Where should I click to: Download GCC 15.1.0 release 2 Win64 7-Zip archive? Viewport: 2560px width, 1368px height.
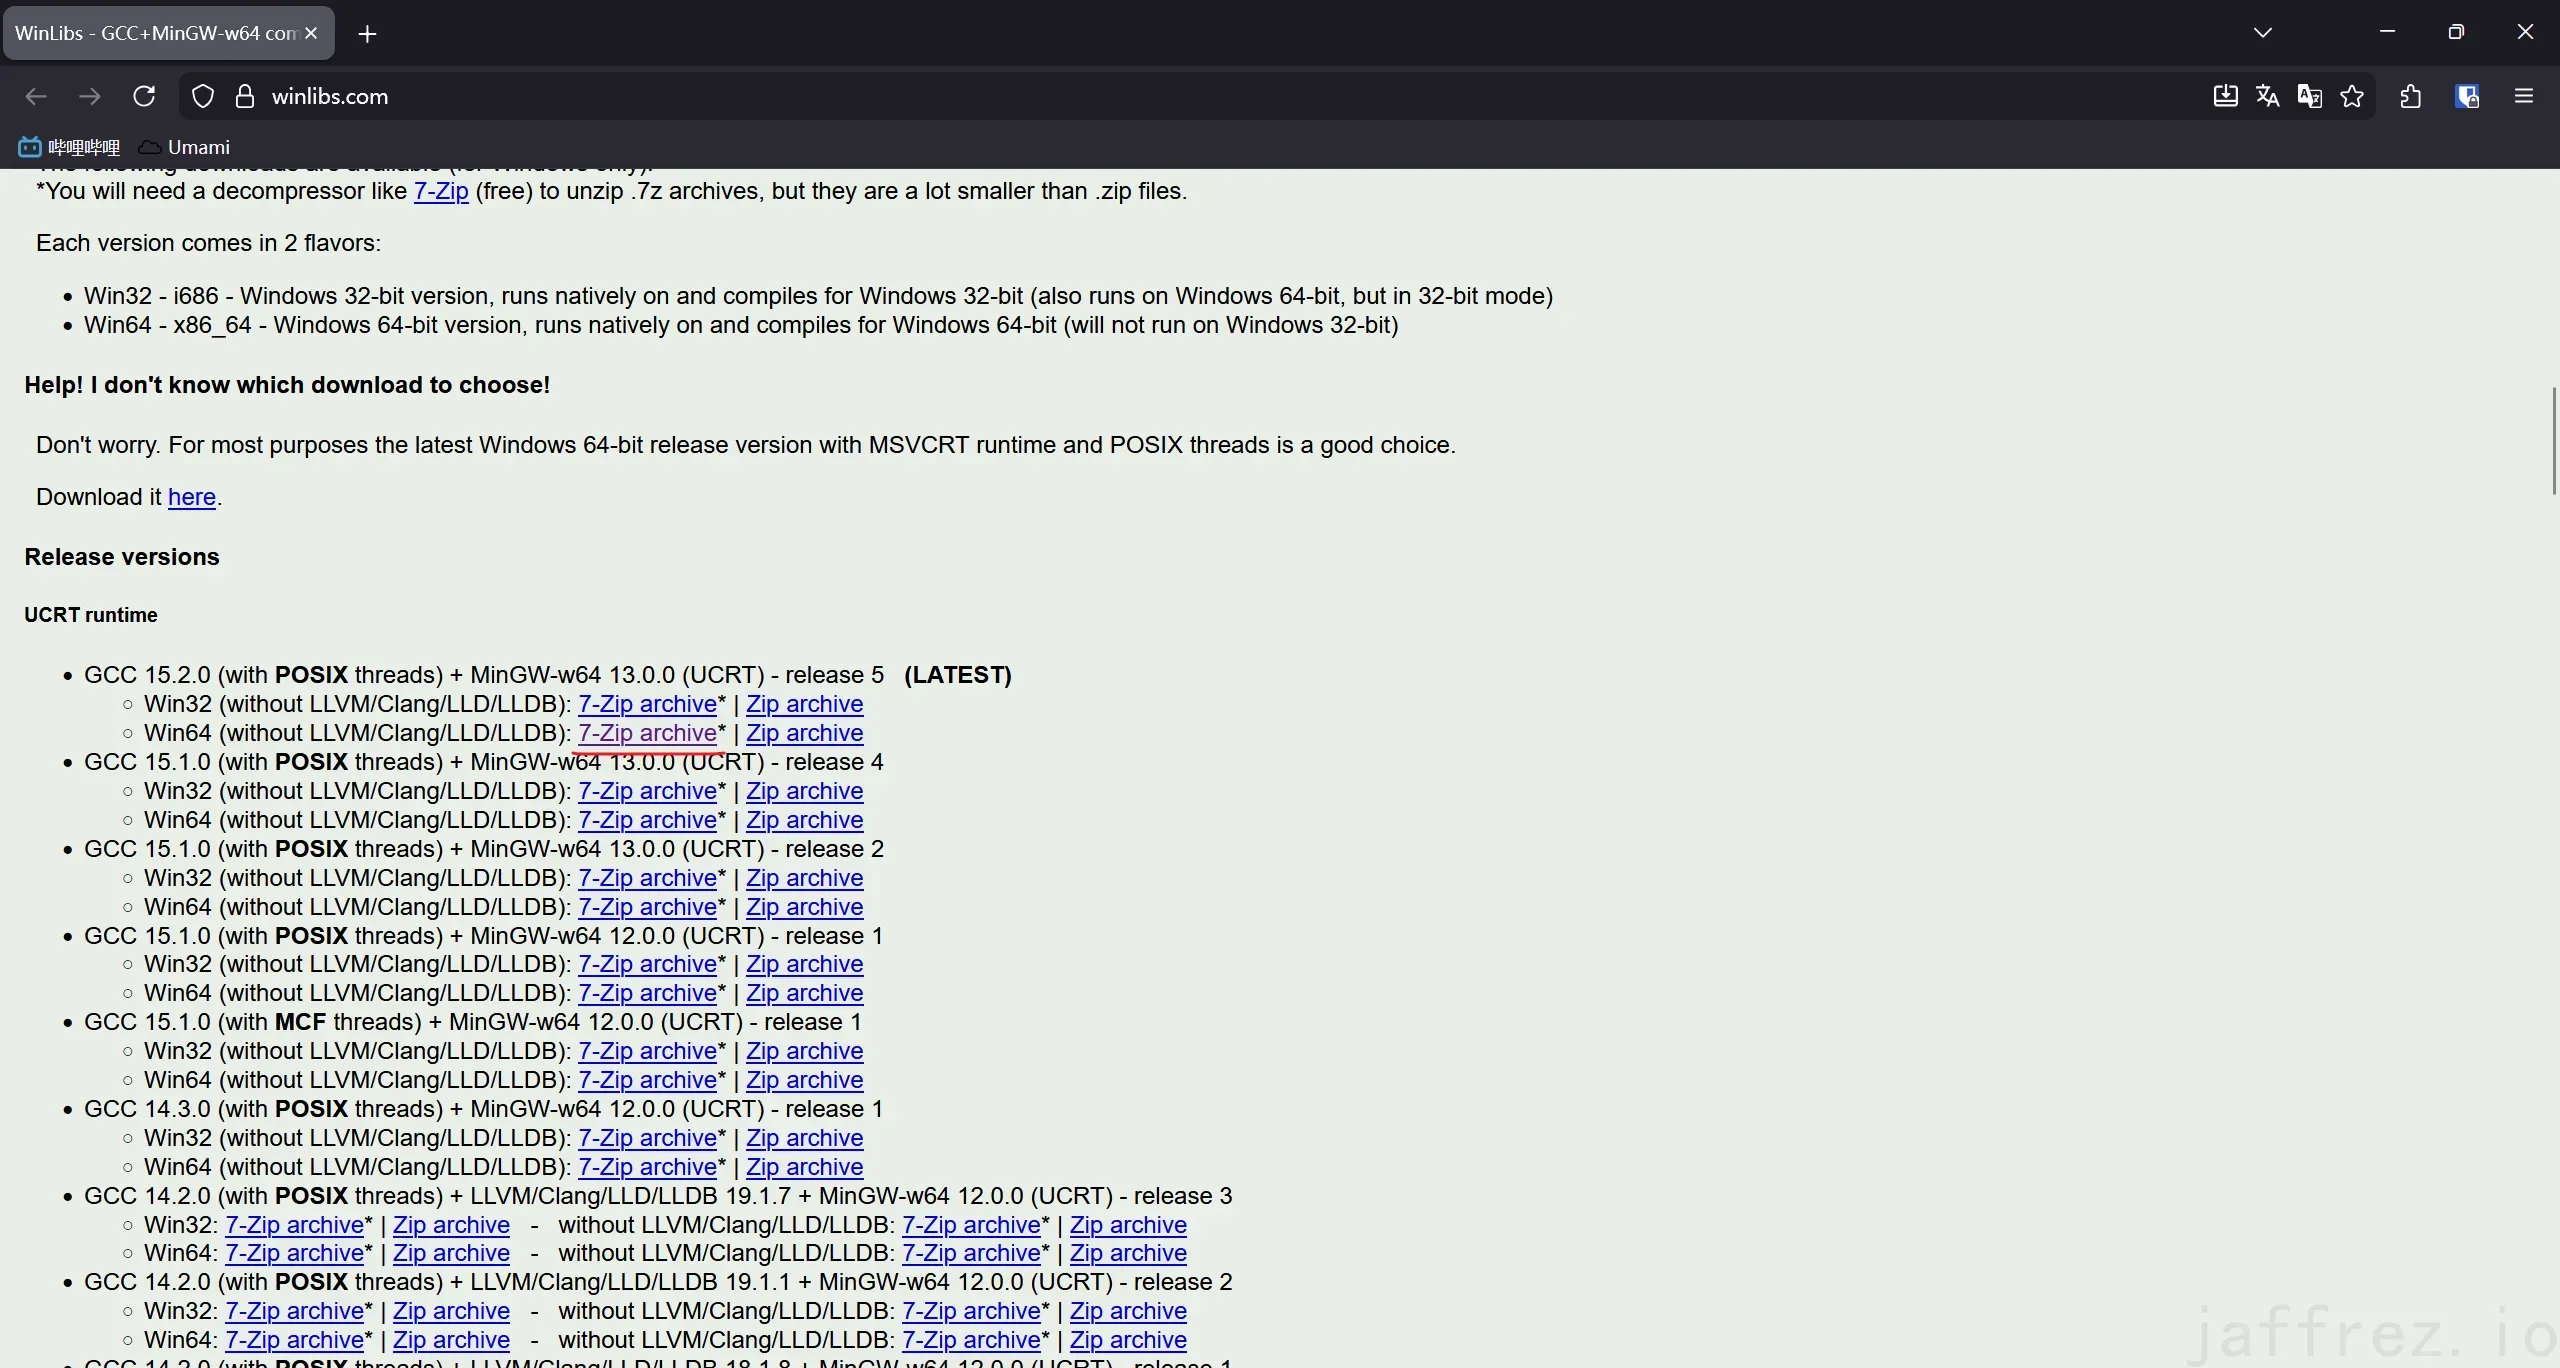click(x=647, y=907)
